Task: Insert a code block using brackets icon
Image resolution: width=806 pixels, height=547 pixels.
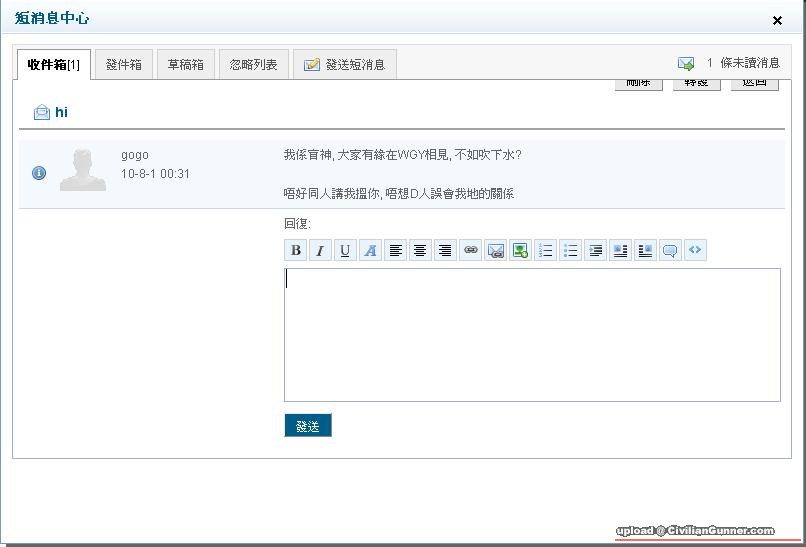Action: 695,250
